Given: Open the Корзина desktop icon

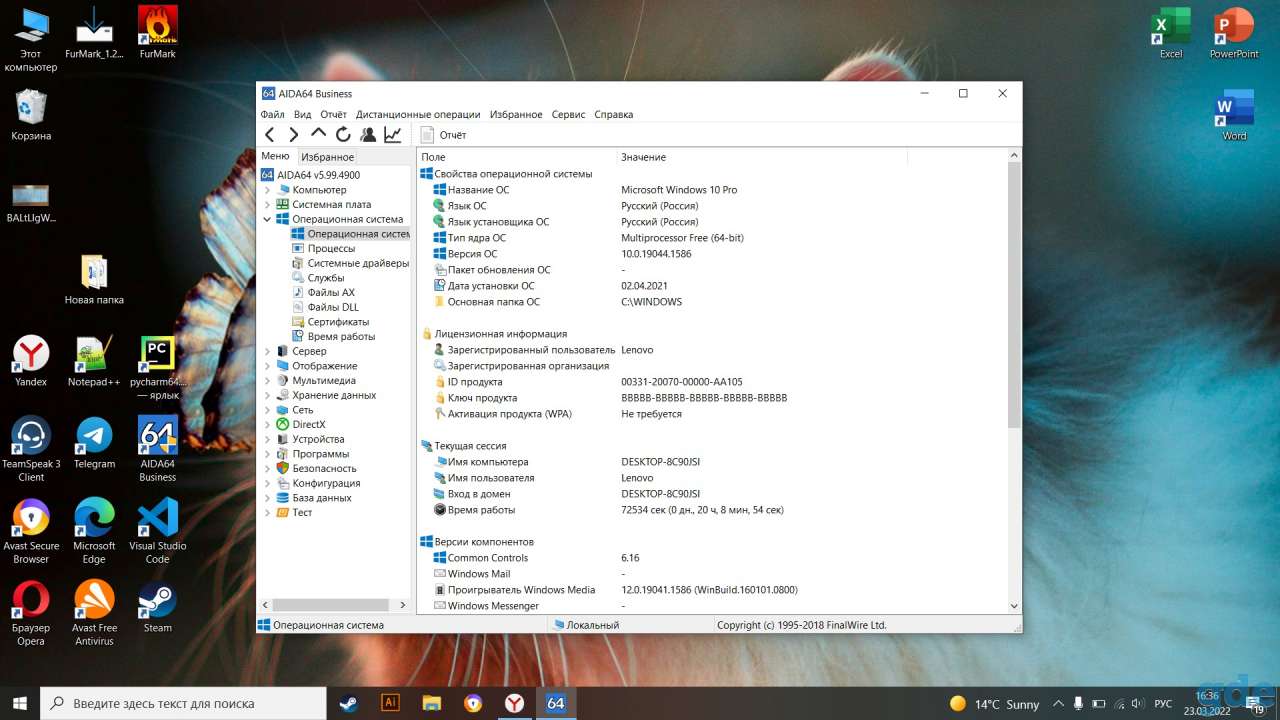Looking at the screenshot, I should [31, 114].
